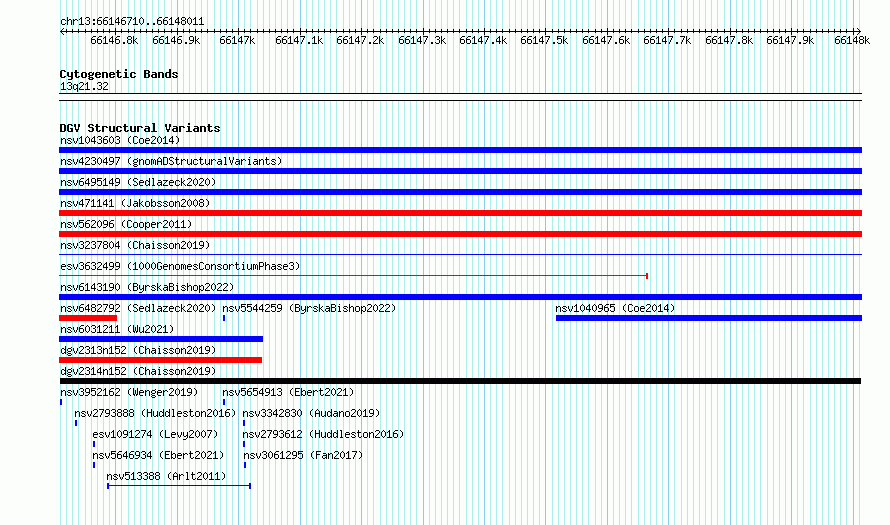Click the blue span line under nsv513388
890x525 pixels.
tap(179, 486)
